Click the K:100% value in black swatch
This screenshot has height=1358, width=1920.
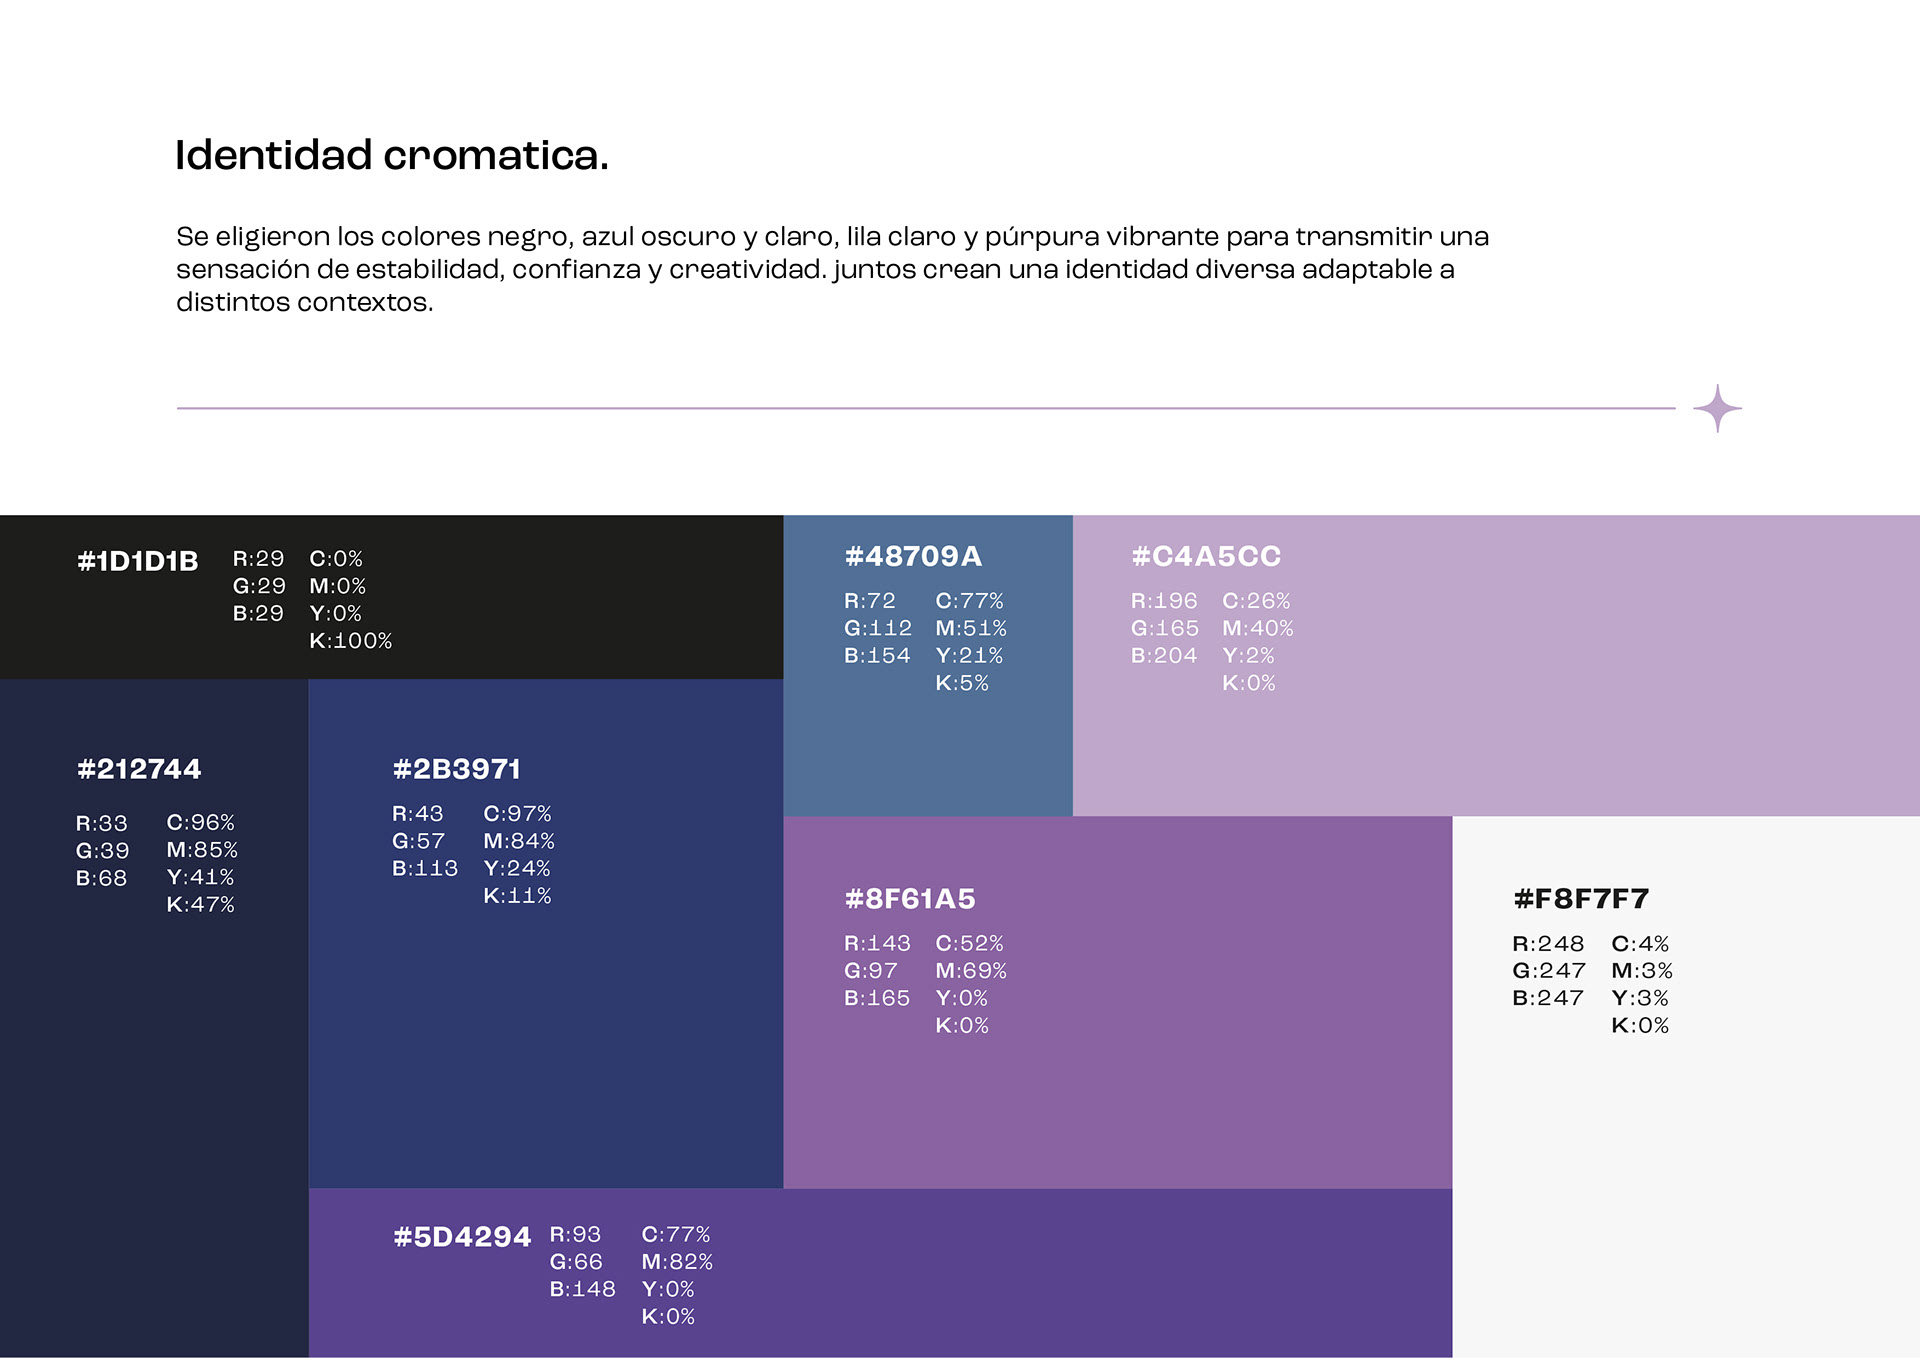coord(350,641)
